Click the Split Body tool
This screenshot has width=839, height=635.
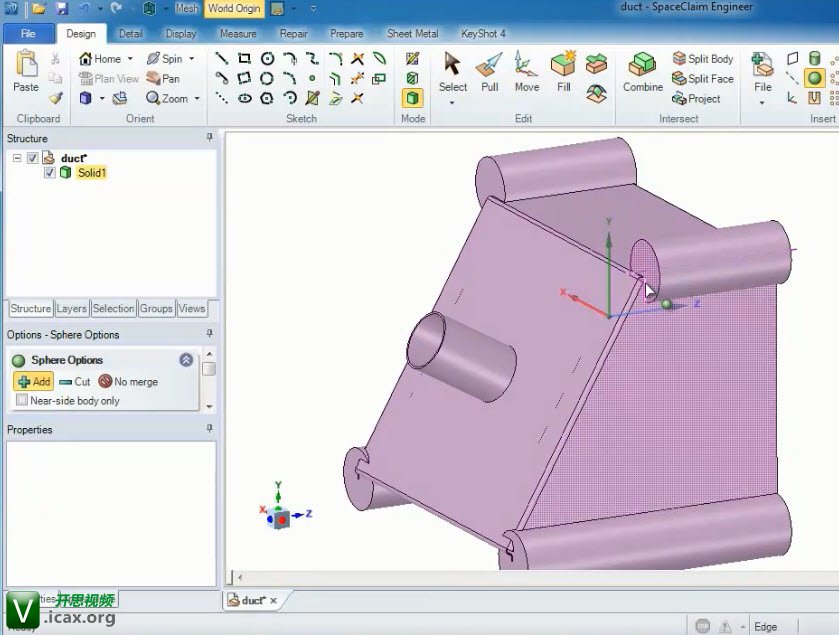(703, 59)
